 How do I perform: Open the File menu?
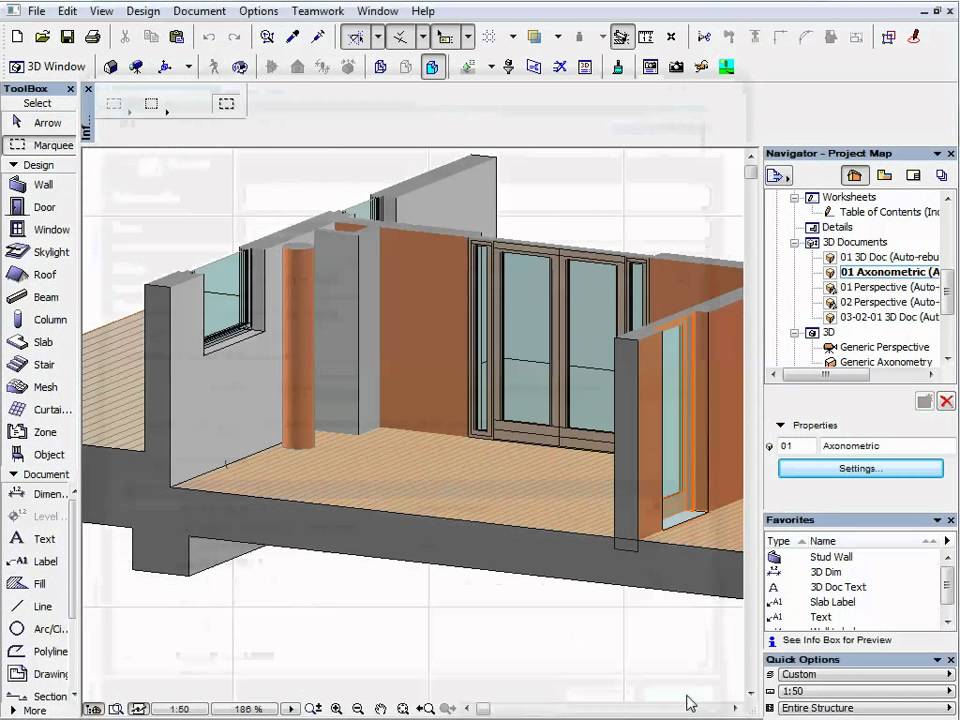pyautogui.click(x=37, y=11)
